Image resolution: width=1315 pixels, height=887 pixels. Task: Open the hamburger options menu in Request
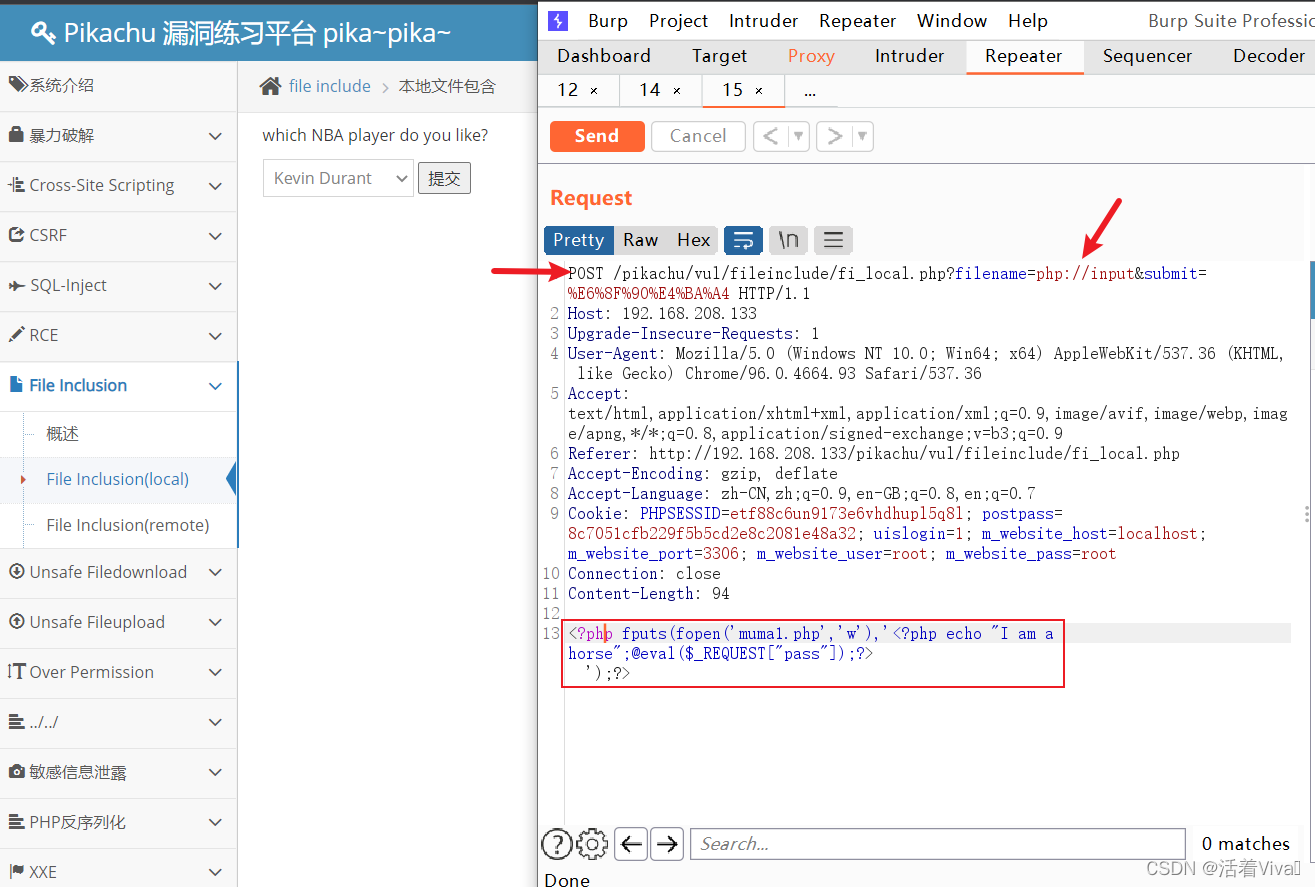point(833,240)
